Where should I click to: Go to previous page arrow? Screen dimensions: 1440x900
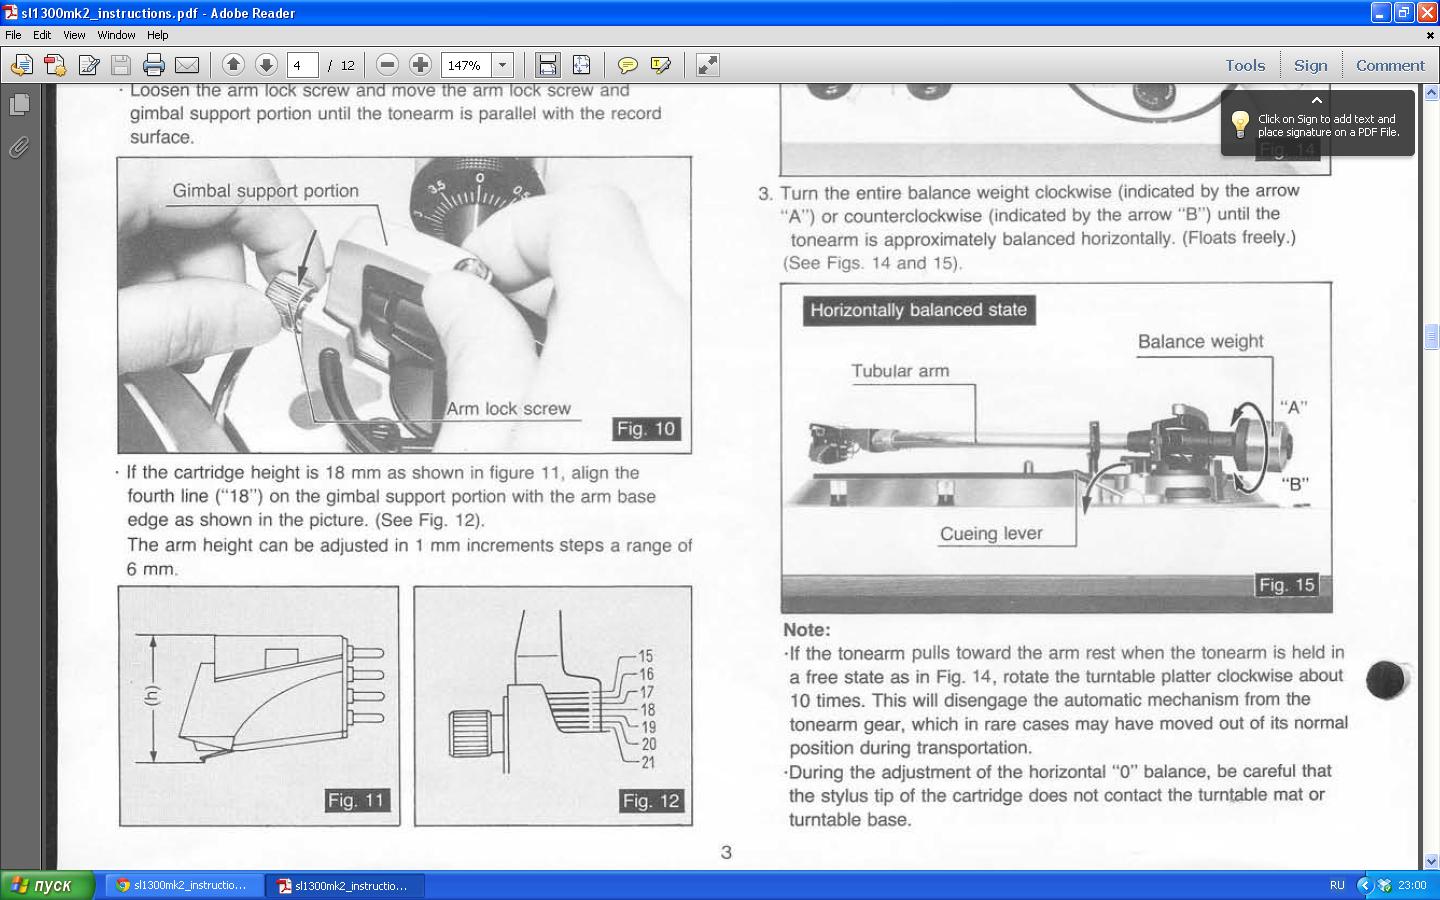tap(233, 65)
